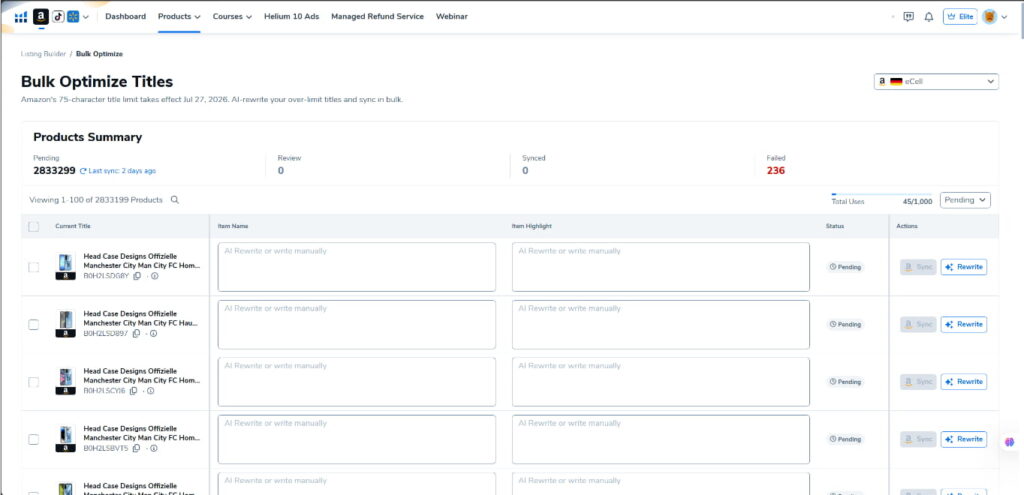1024x495 pixels.
Task: Open the eCell account selector dropdown
Action: coord(936,82)
